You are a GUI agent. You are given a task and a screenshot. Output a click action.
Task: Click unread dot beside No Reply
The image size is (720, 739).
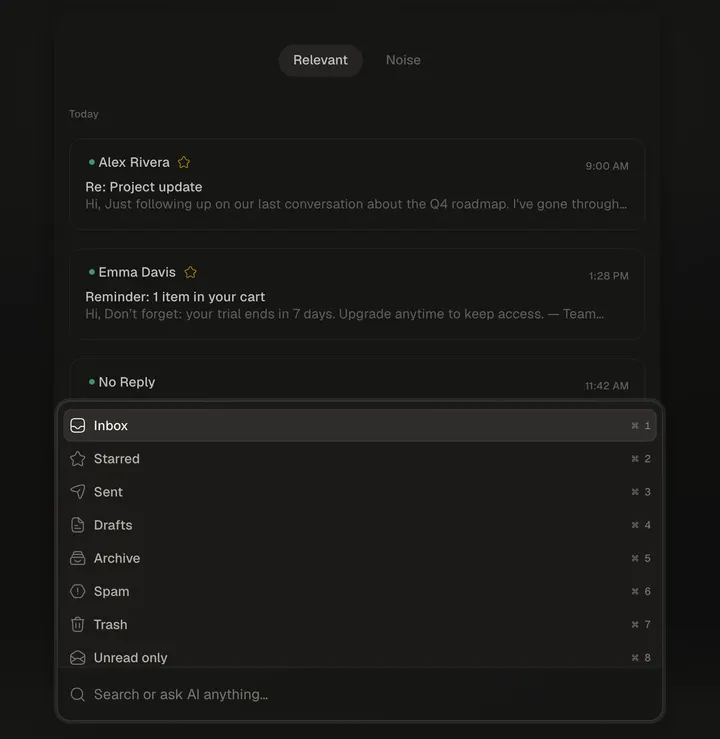pyautogui.click(x=92, y=381)
